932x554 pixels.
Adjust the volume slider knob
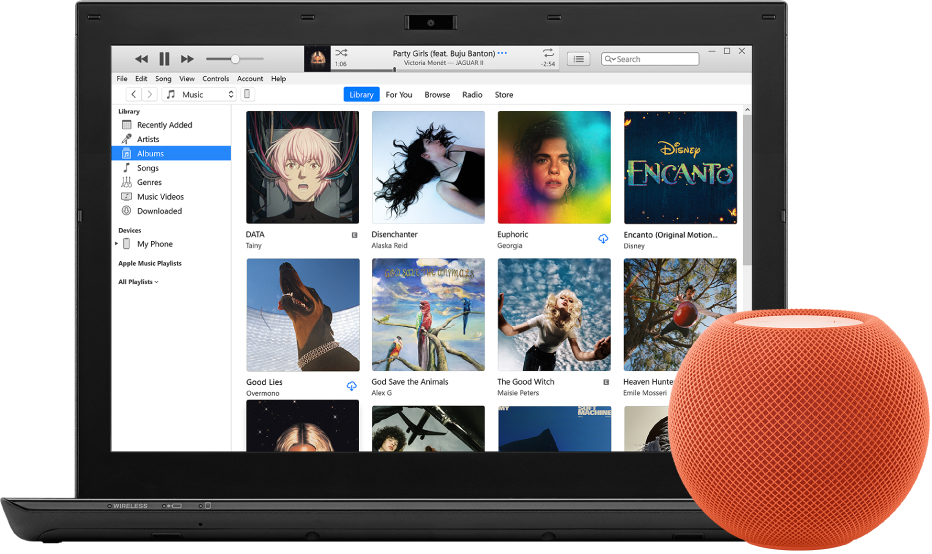point(235,59)
